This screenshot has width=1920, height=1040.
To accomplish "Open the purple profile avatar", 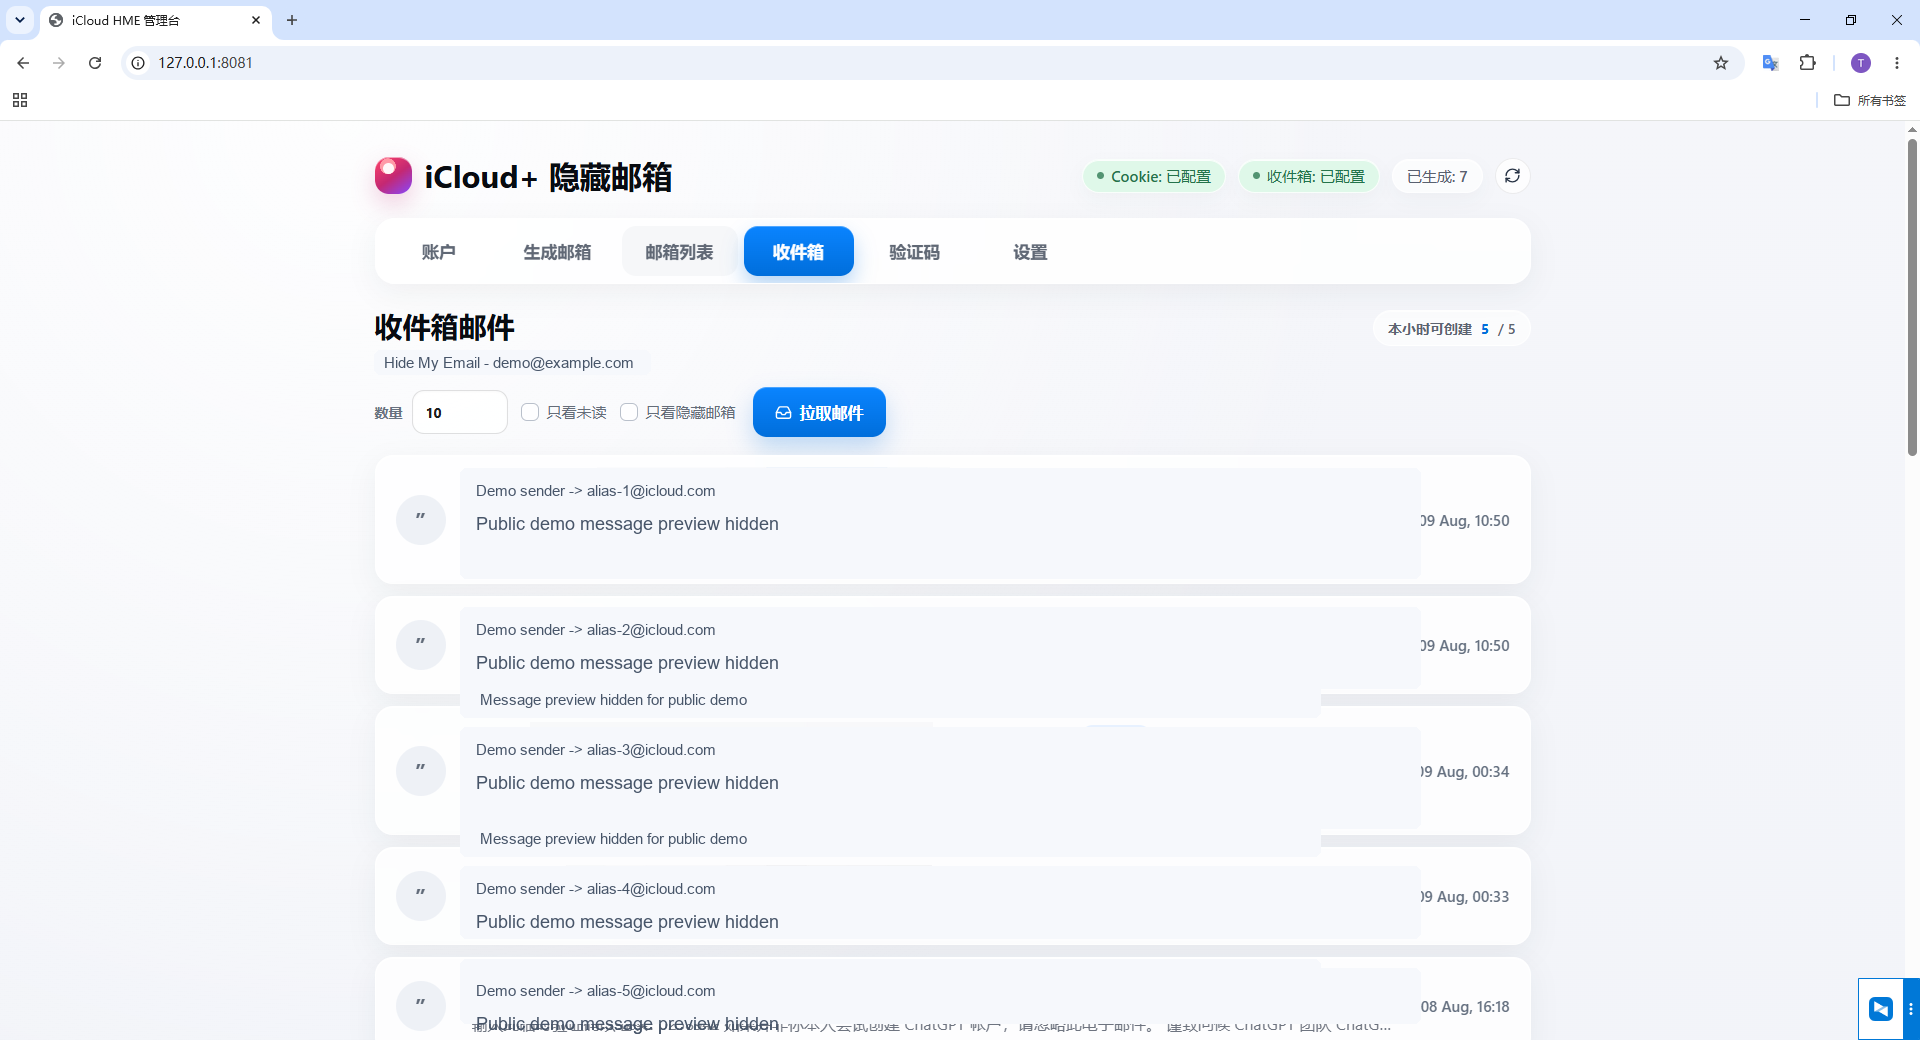I will [x=1861, y=63].
